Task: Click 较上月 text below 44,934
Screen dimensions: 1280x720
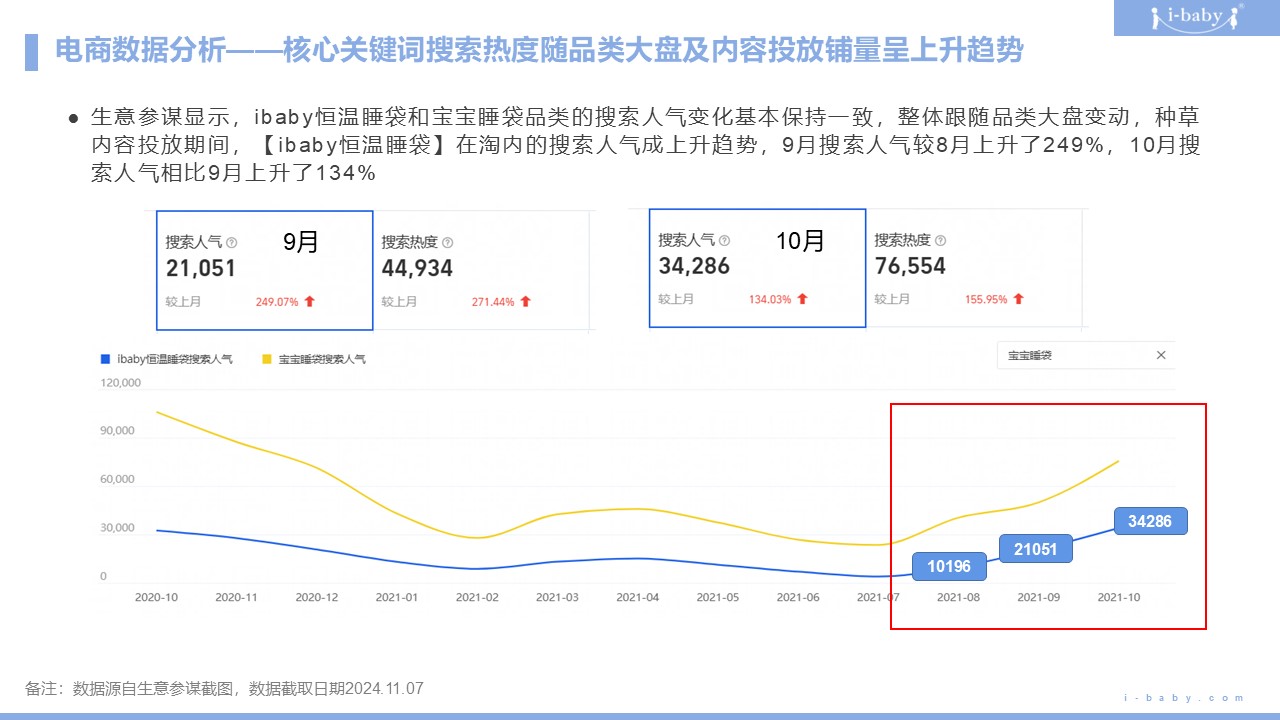Action: click(x=399, y=301)
